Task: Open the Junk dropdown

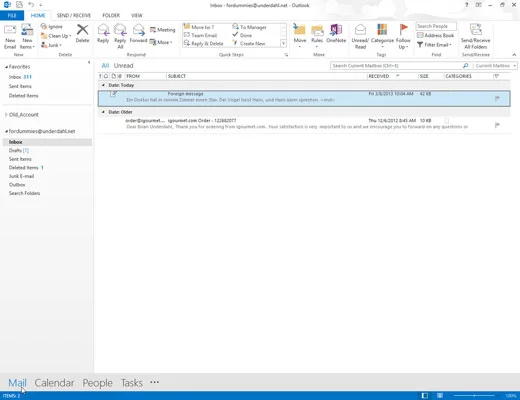Action: coord(51,45)
